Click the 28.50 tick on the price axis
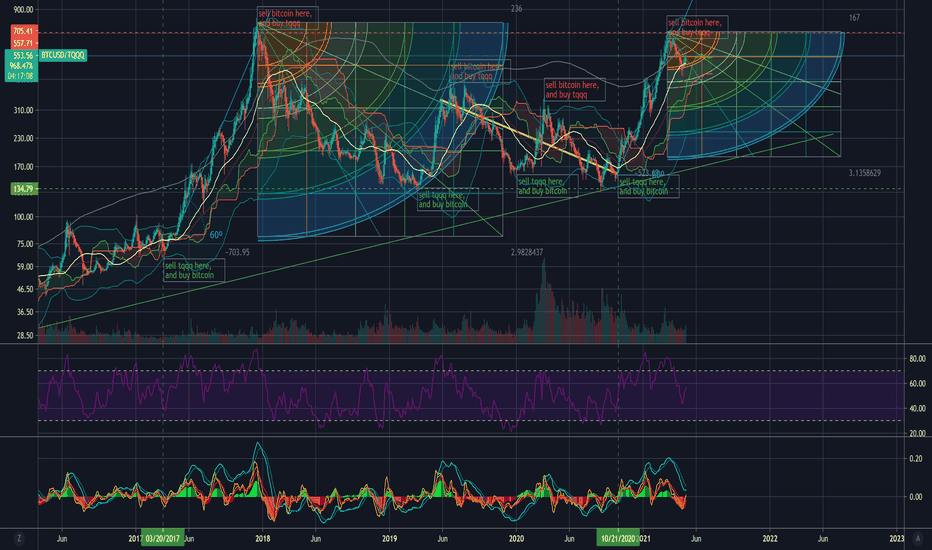932x550 pixels. point(26,335)
